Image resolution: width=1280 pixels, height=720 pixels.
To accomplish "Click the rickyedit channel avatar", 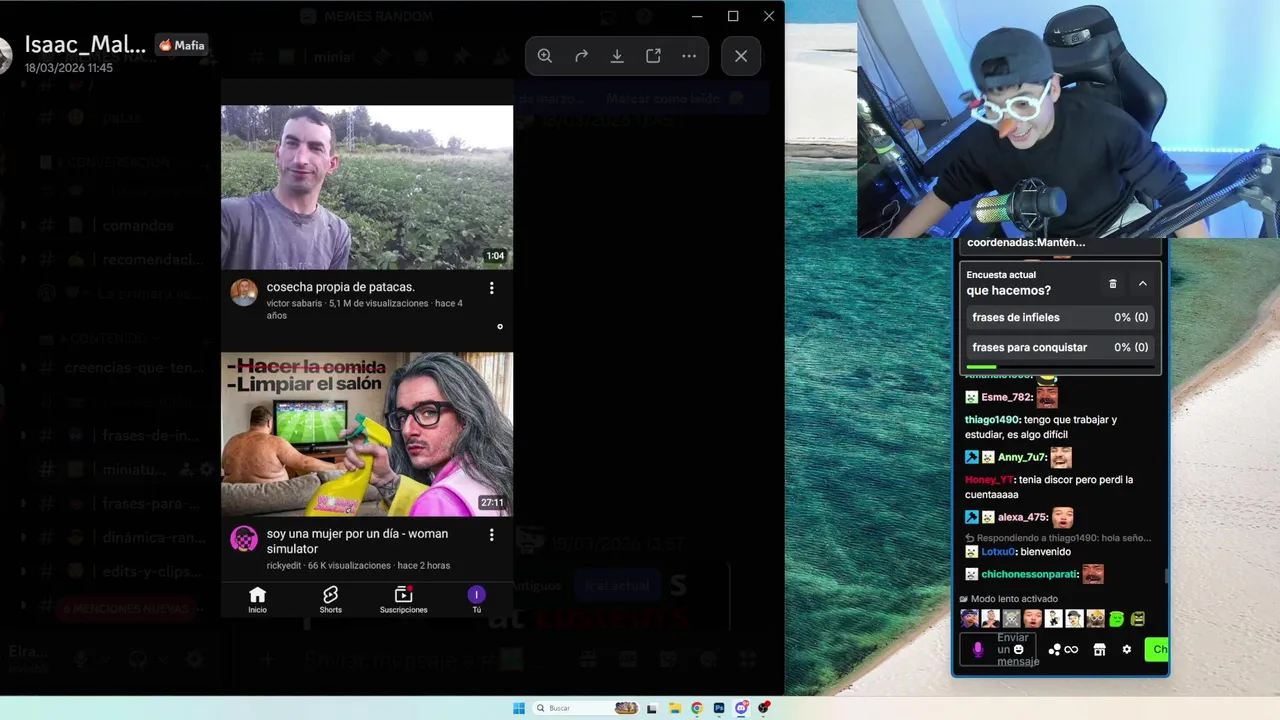I will tap(244, 539).
